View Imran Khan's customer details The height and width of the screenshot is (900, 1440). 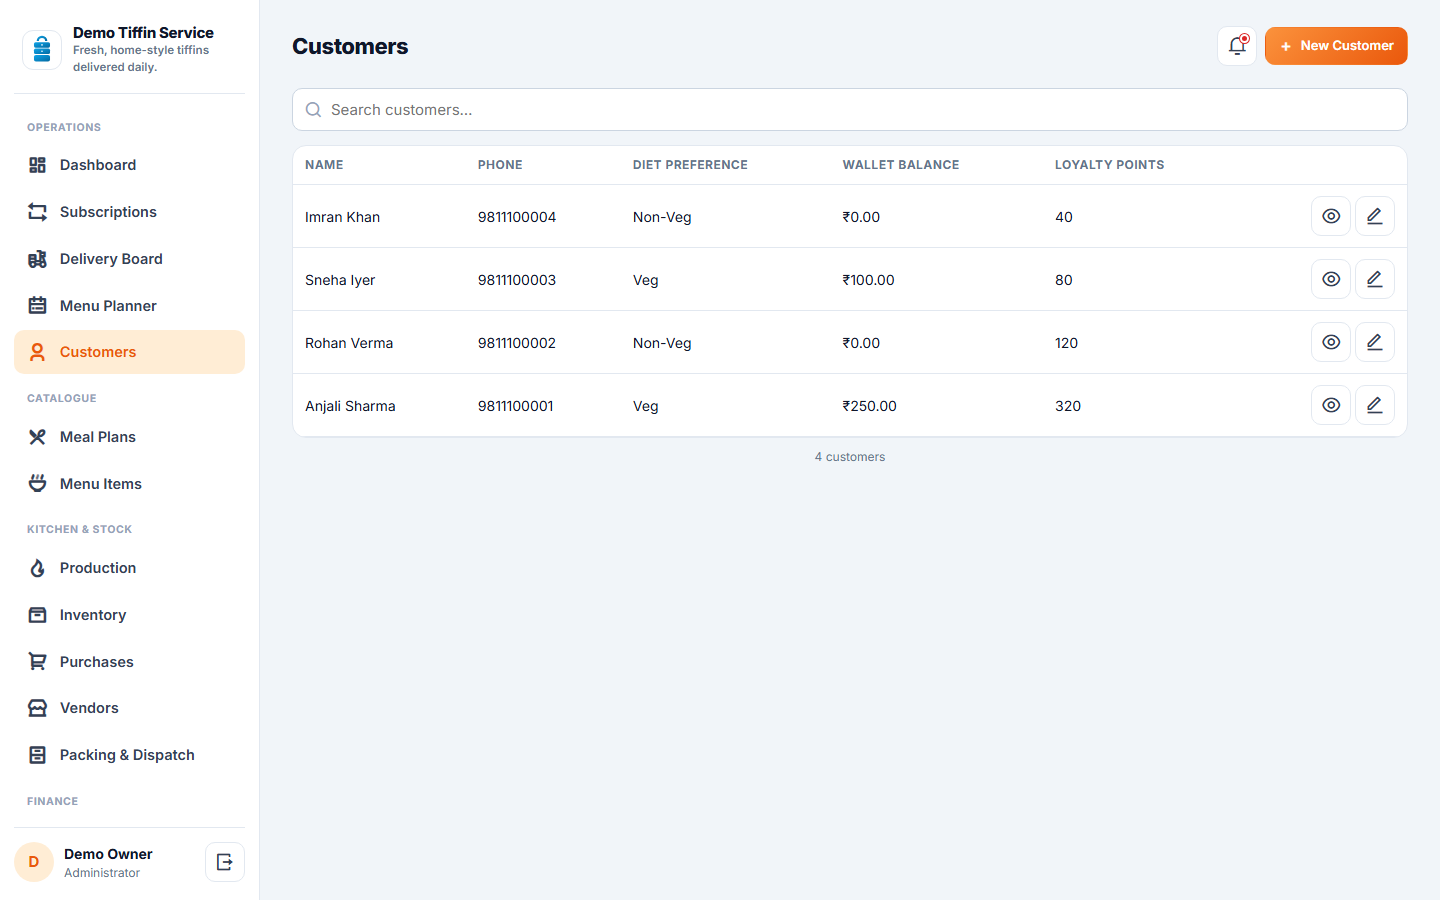tap(1331, 216)
